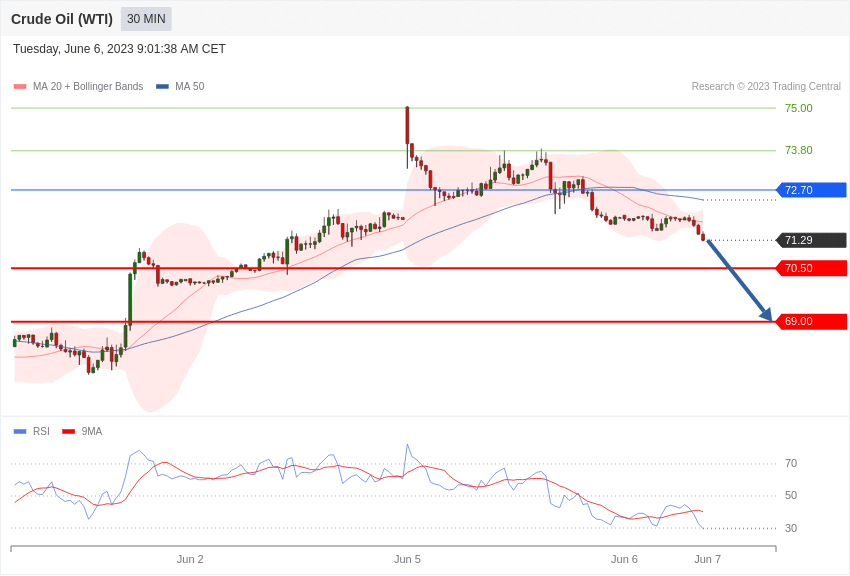Click the 9MA legend label

92,431
